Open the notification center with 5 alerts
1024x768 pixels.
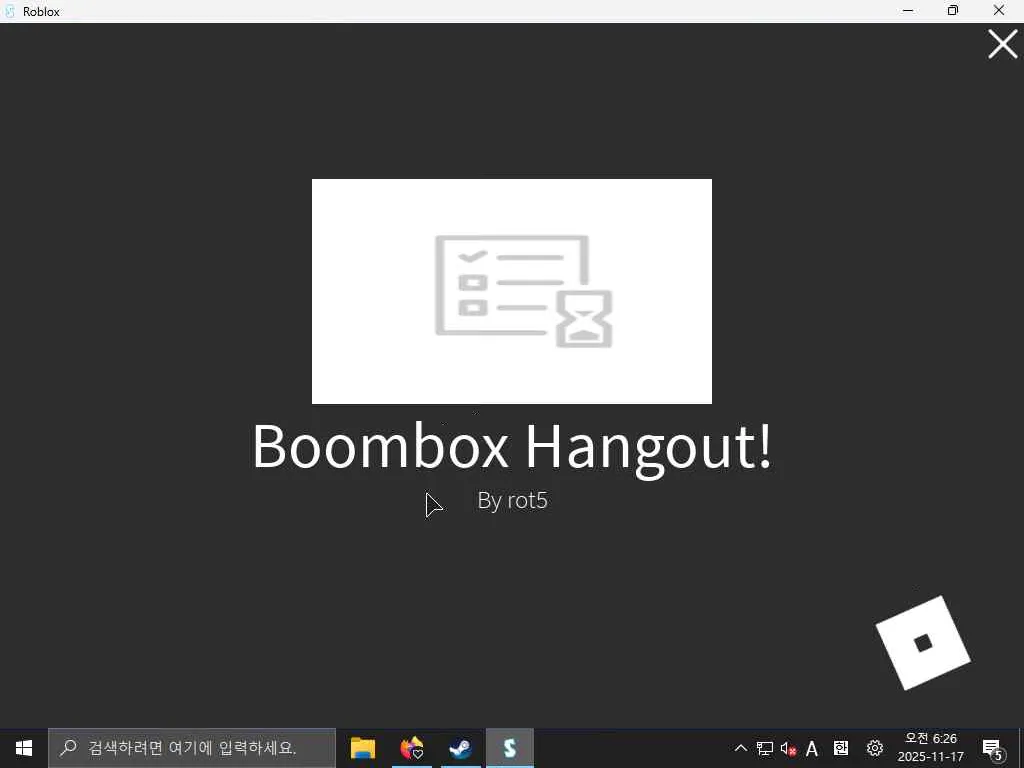point(993,748)
